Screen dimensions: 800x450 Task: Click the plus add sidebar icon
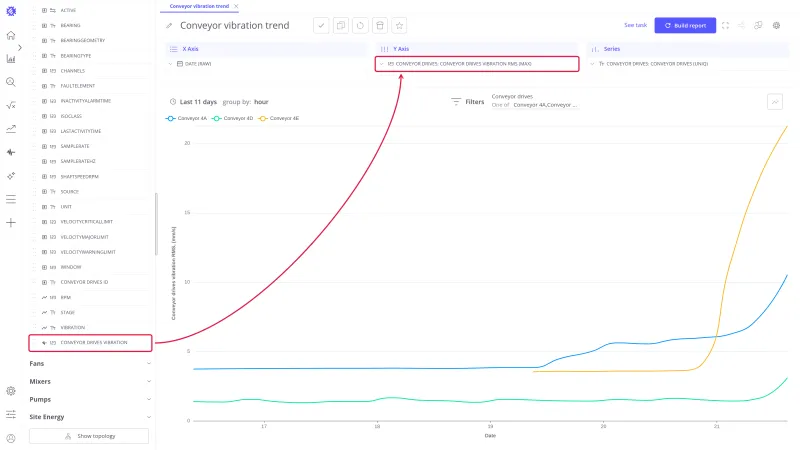pyautogui.click(x=11, y=222)
